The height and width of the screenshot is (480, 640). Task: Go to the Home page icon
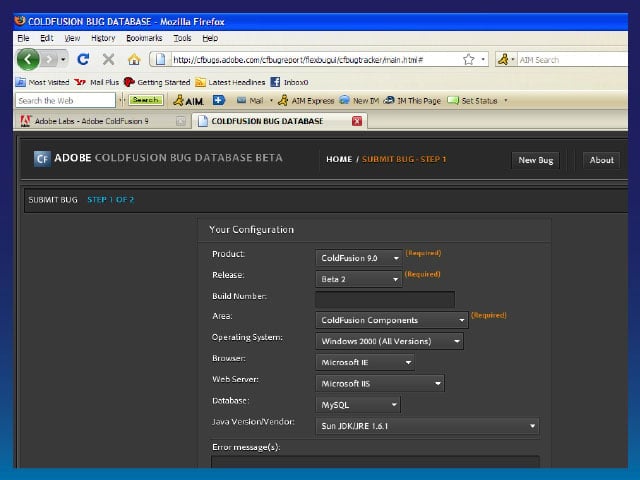[x=134, y=60]
